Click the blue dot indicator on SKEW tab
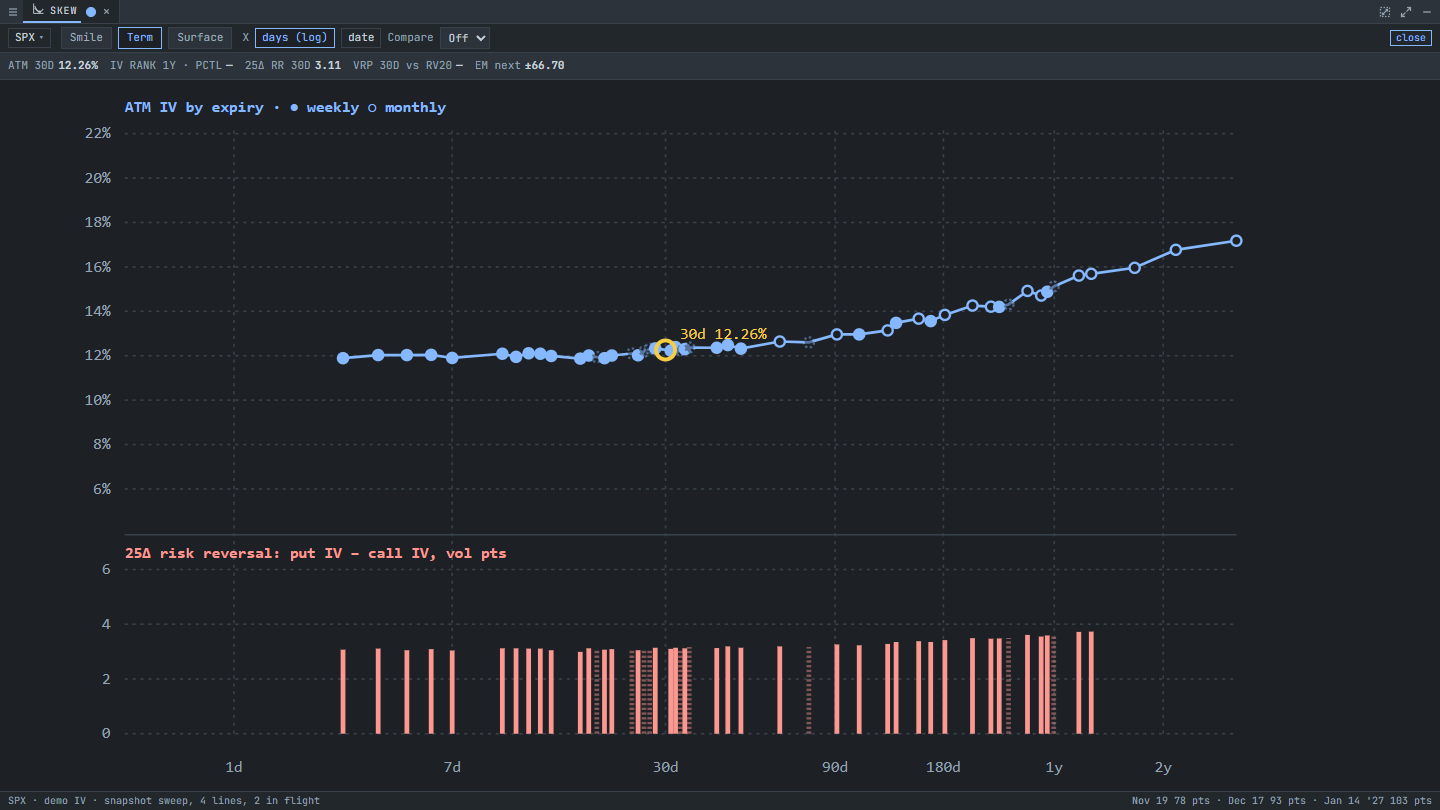Image resolution: width=1440 pixels, height=810 pixels. tap(91, 11)
